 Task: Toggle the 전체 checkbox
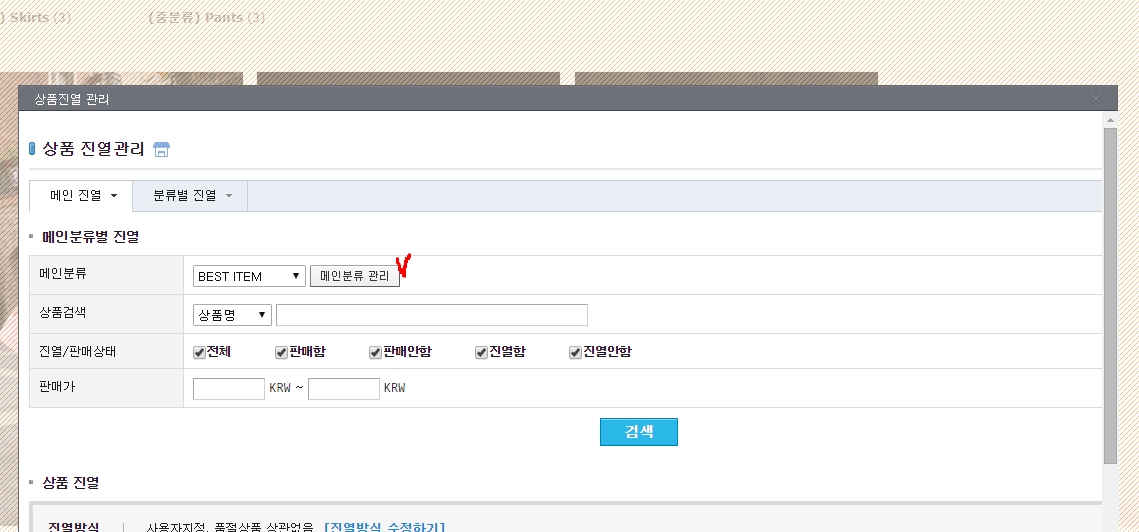pos(200,352)
